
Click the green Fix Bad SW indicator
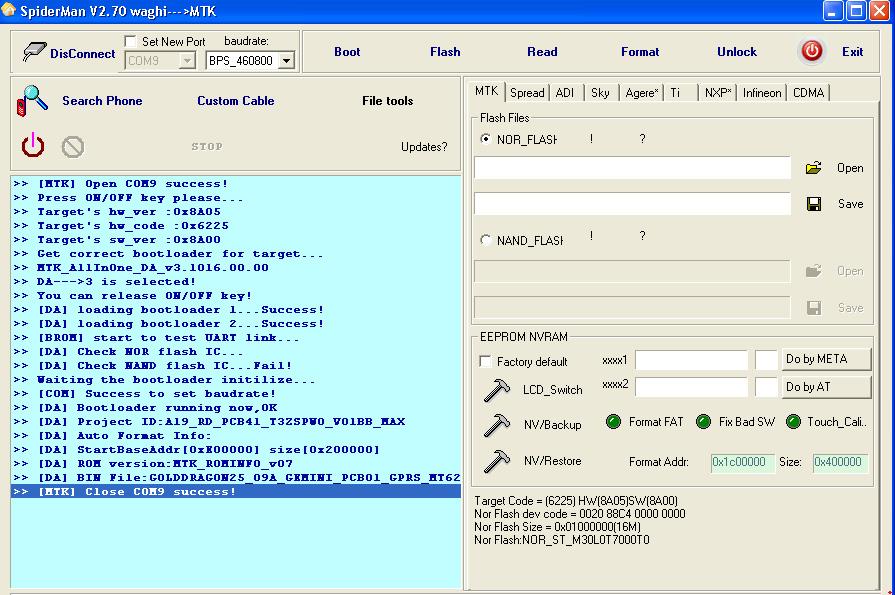pos(703,422)
